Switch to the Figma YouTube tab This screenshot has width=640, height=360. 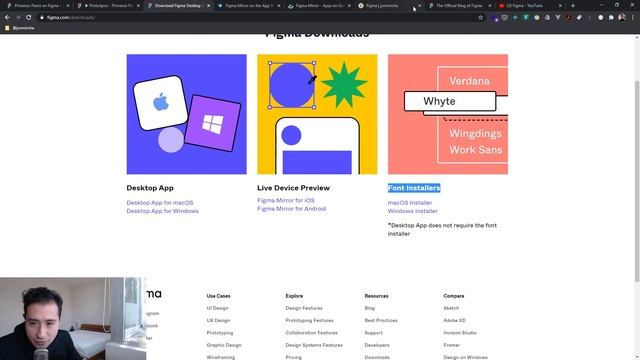point(530,6)
